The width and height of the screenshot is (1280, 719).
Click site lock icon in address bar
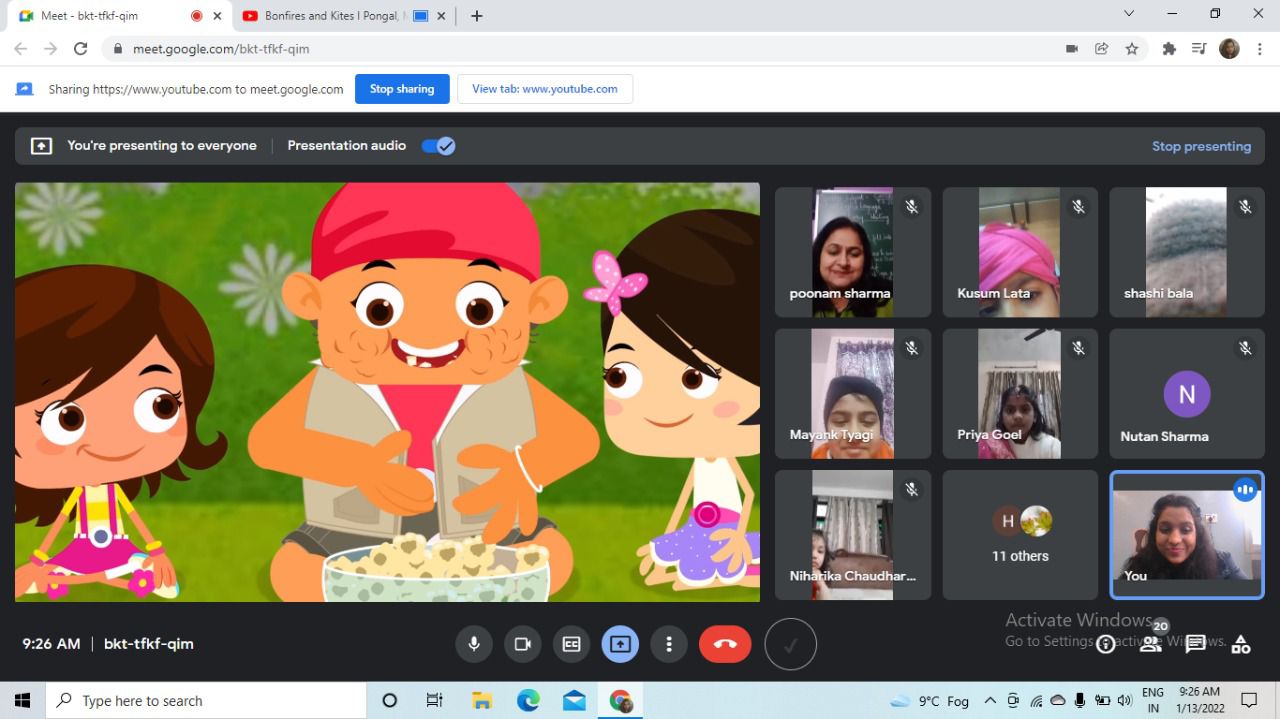pyautogui.click(x=117, y=48)
